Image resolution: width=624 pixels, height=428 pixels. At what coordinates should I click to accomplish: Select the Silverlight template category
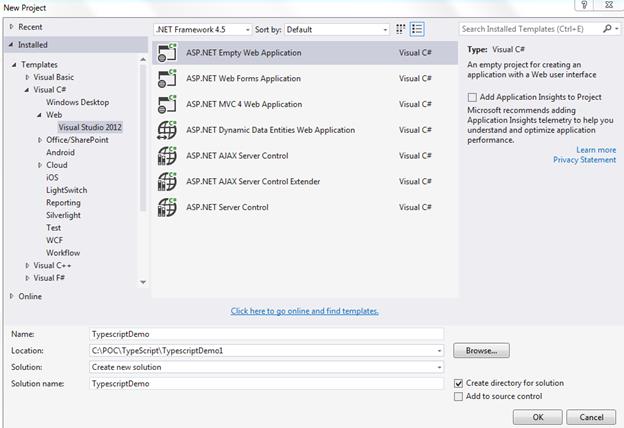63,215
